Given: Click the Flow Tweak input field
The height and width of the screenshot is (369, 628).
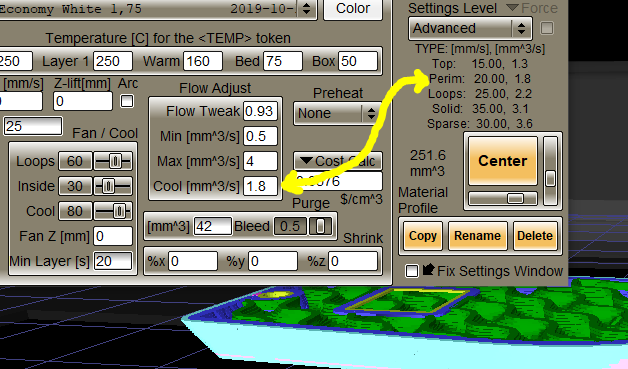Looking at the screenshot, I should click(260, 111).
